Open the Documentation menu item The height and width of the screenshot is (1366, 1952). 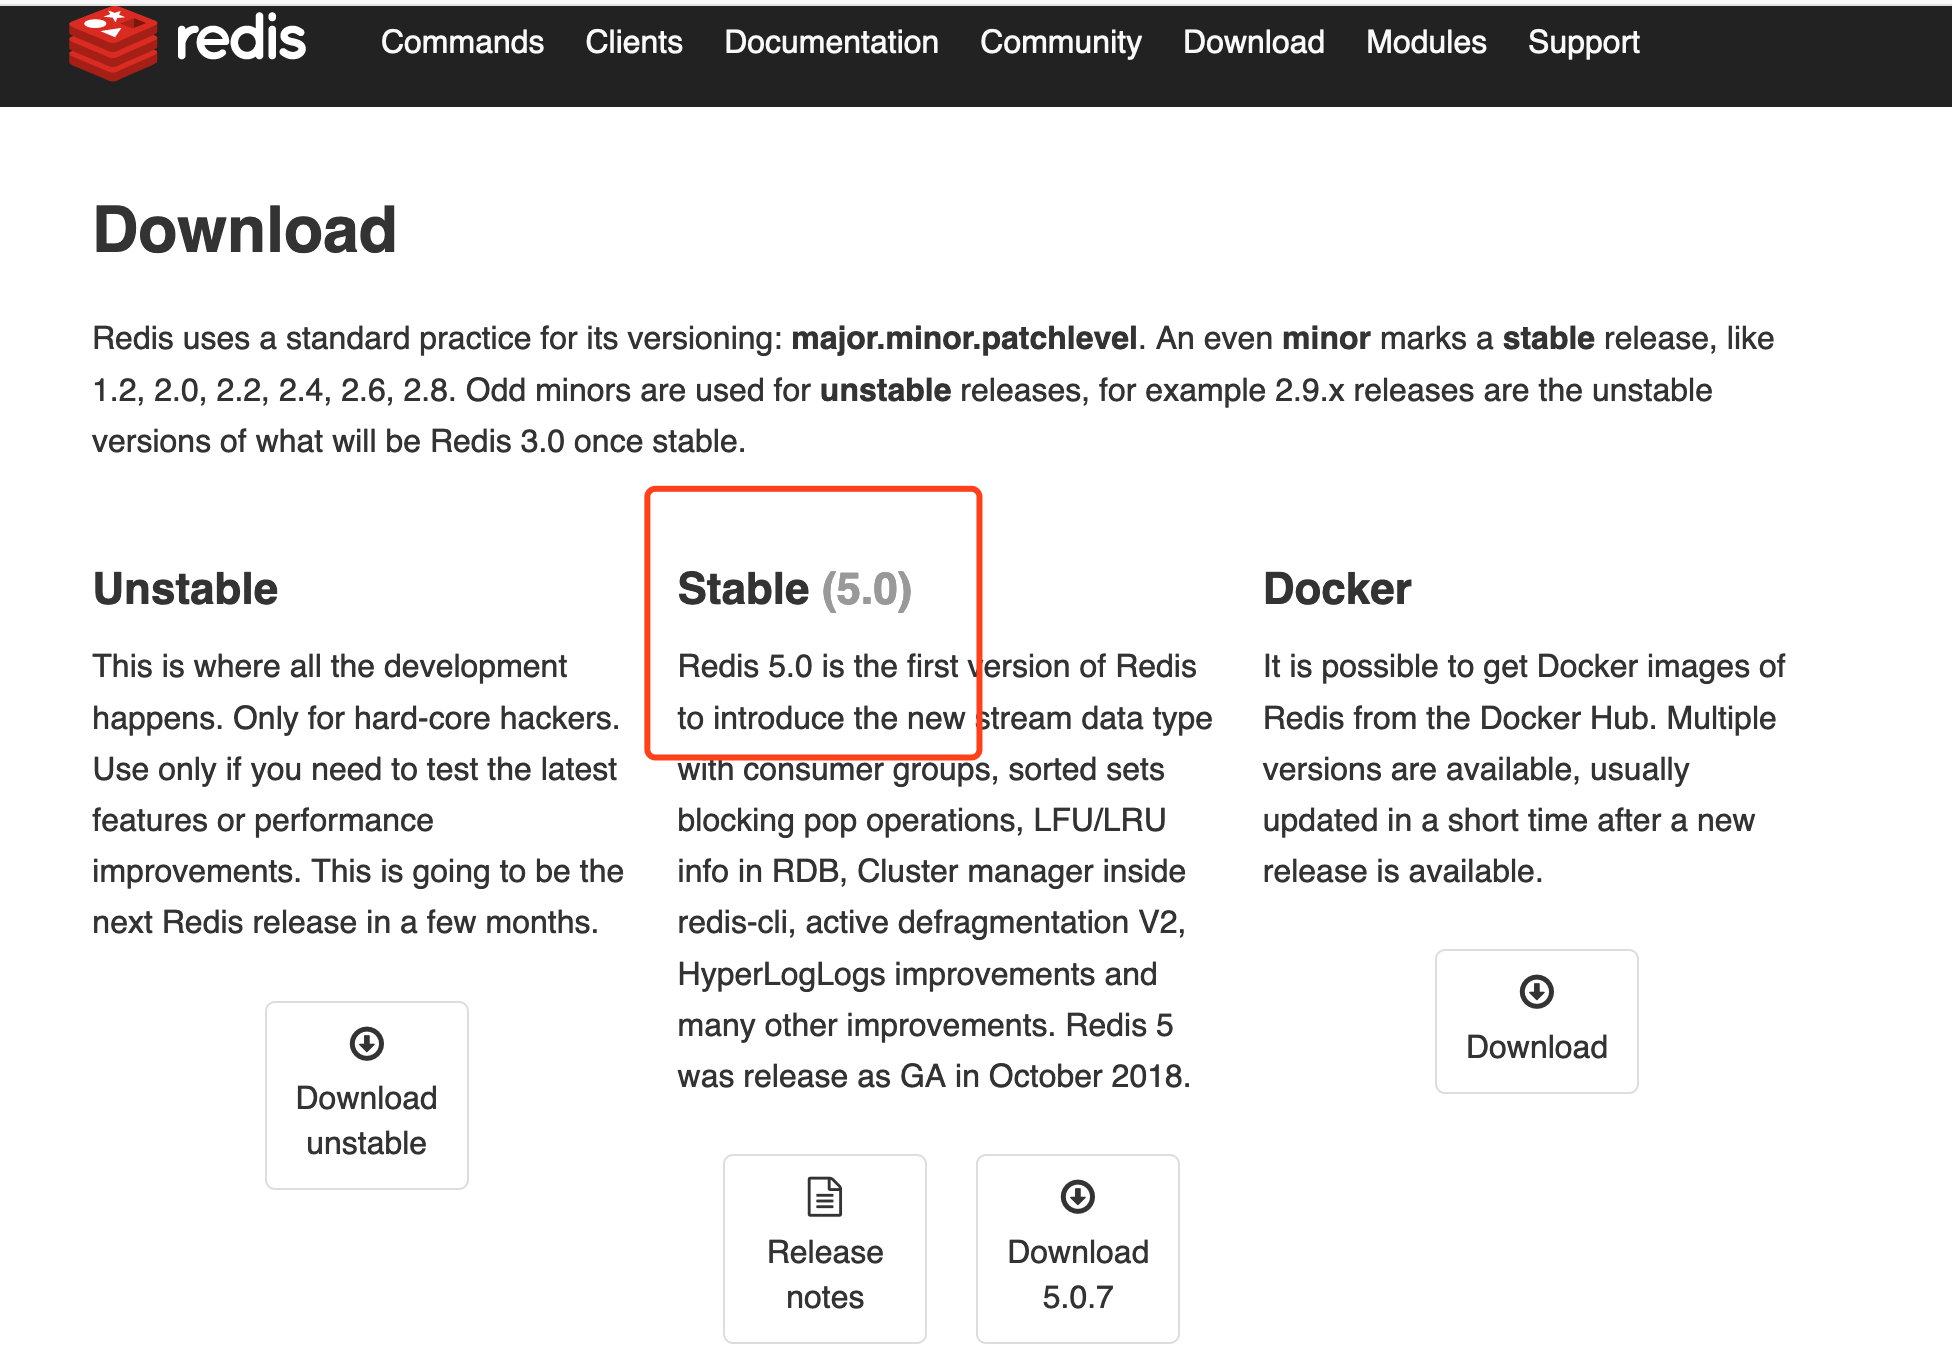click(830, 42)
